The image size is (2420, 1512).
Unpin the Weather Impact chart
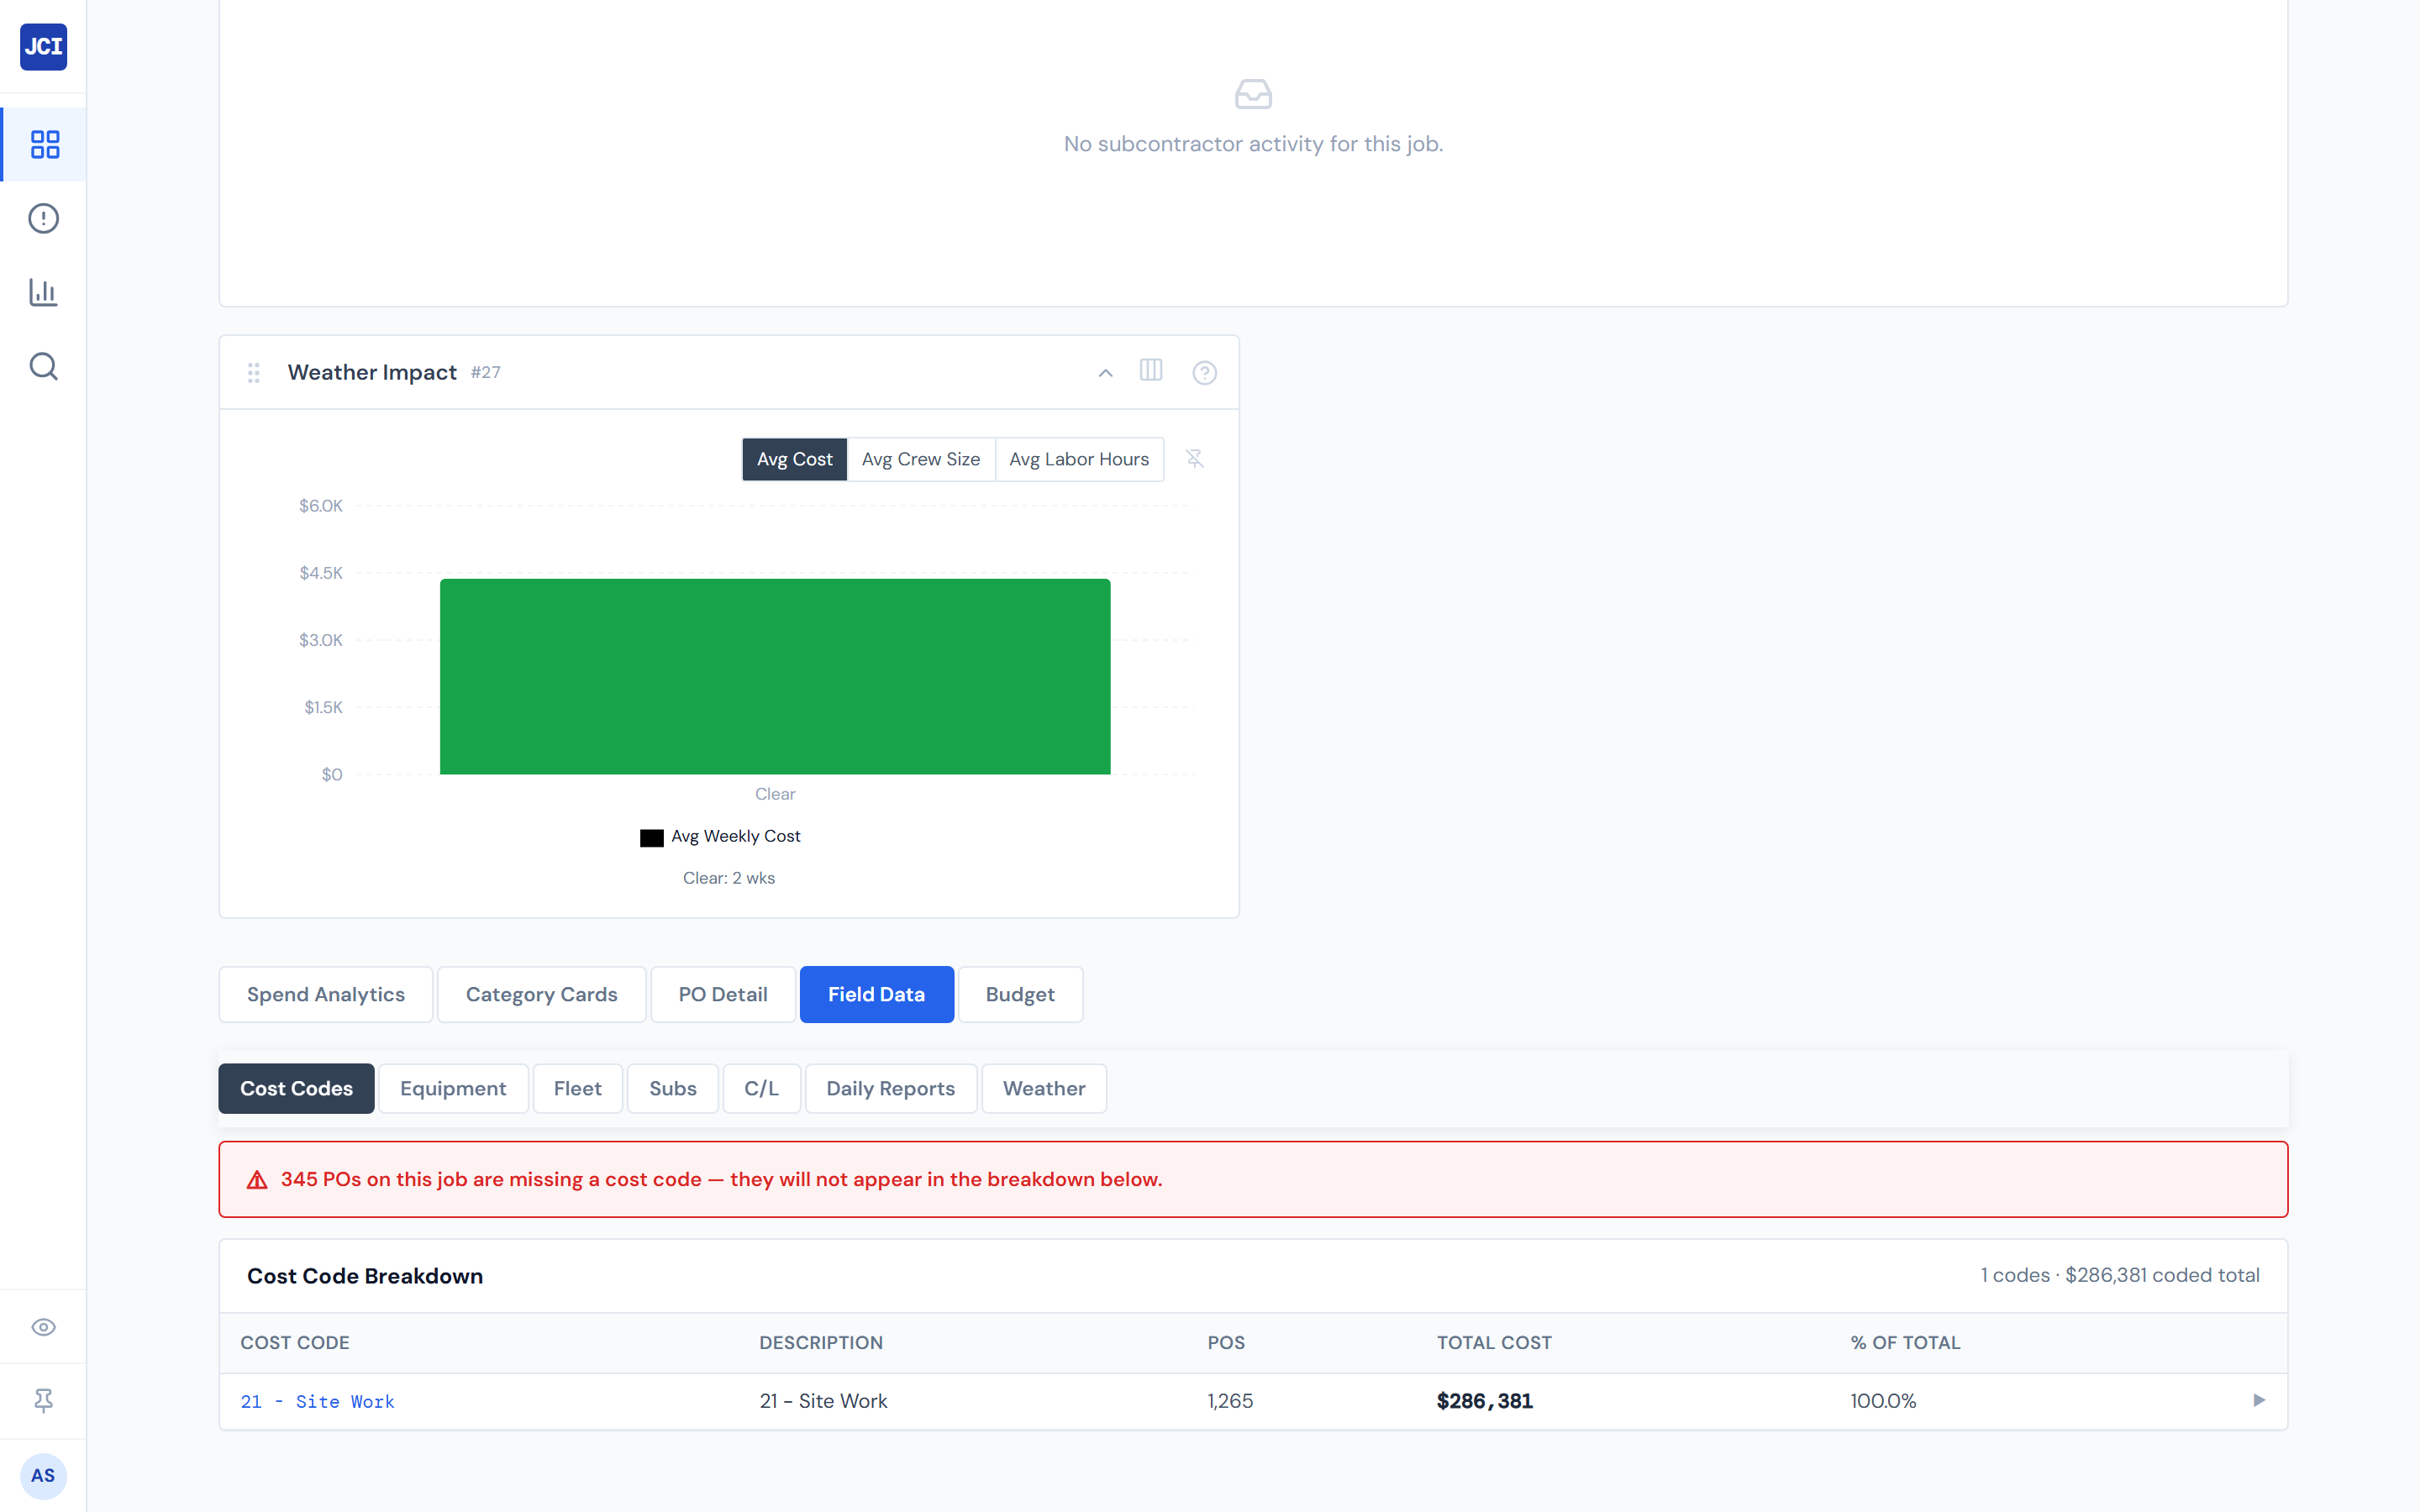tap(1196, 459)
